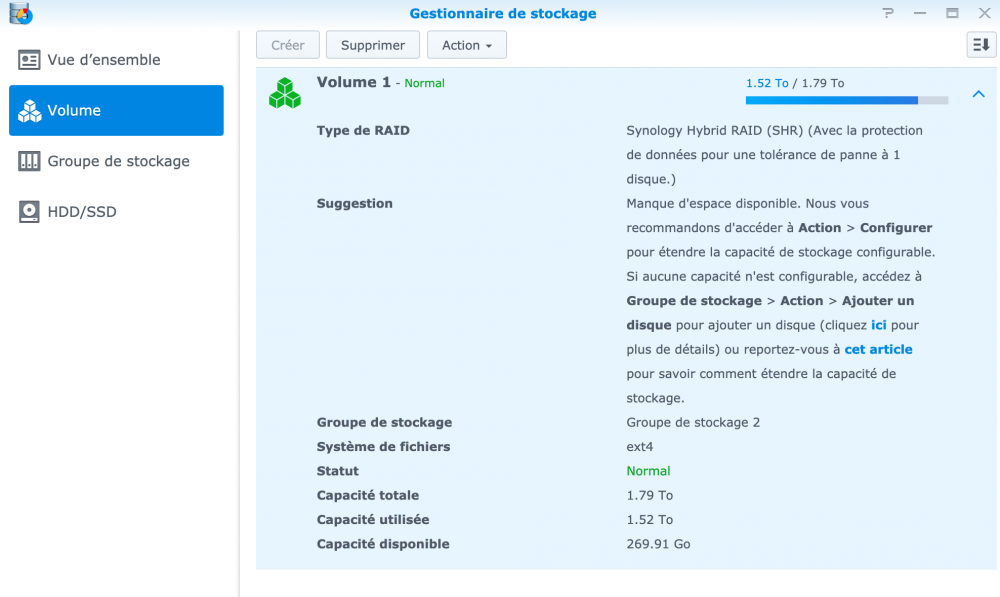Screen dimensions: 1000x597
Task: Click the green Volume 1 cubes icon
Action: pos(285,93)
